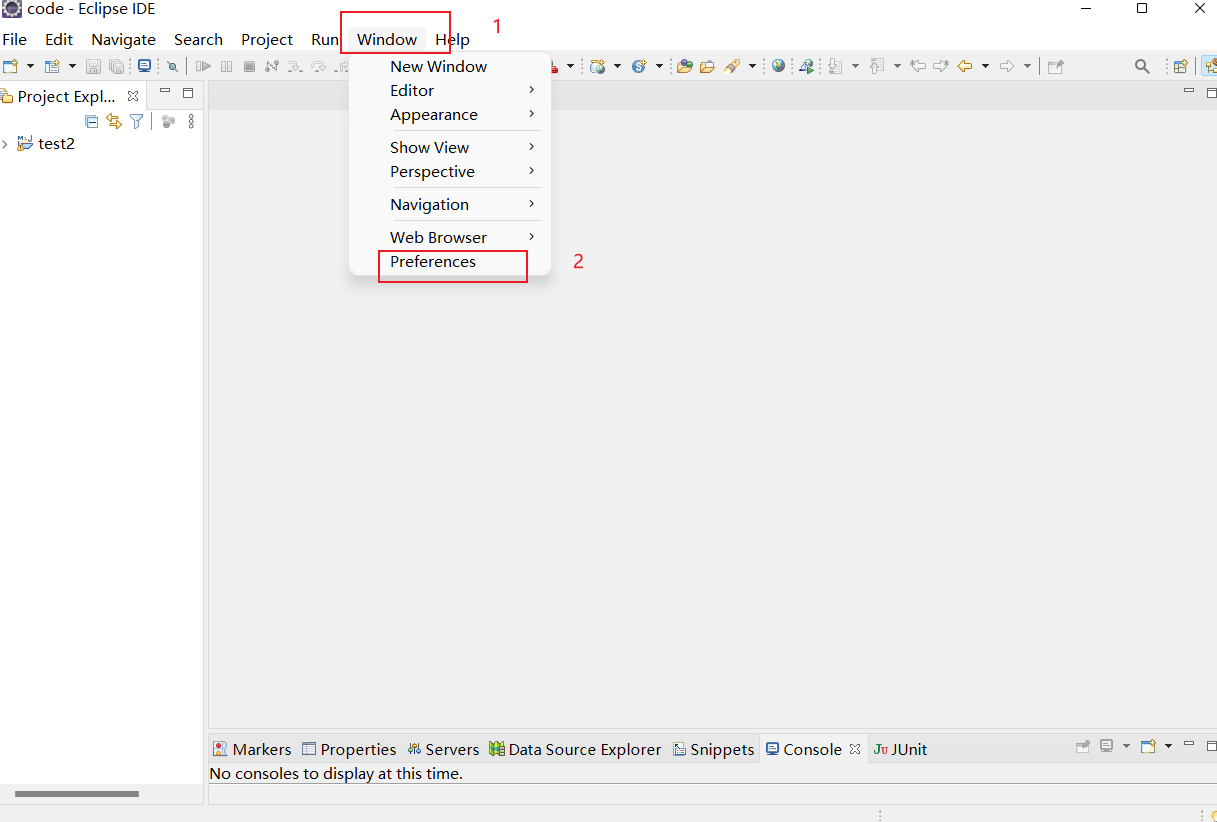Maximize the Project Explorer panel
This screenshot has width=1217, height=822.
point(188,93)
